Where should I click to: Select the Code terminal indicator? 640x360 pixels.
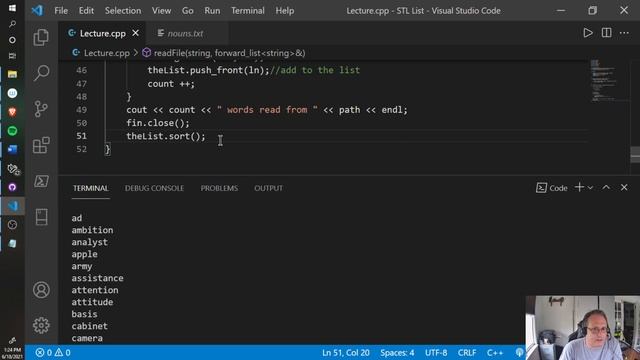point(551,188)
